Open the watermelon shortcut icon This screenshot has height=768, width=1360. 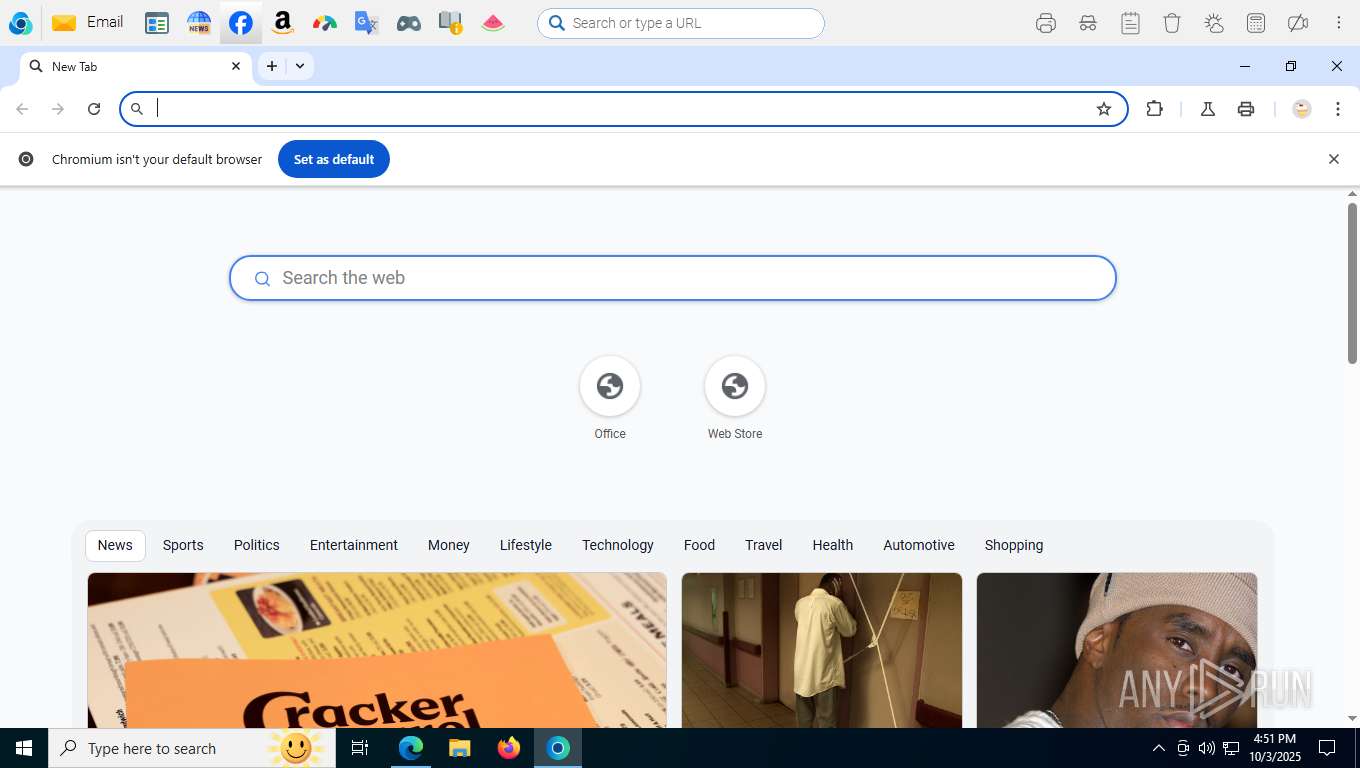(493, 22)
